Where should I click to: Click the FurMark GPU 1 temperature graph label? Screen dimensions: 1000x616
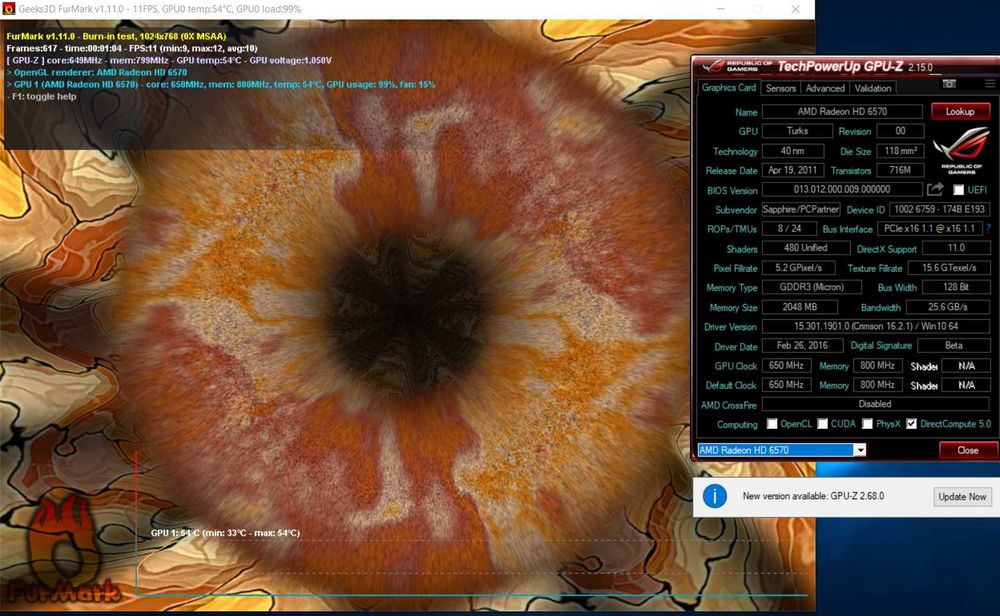(x=225, y=532)
